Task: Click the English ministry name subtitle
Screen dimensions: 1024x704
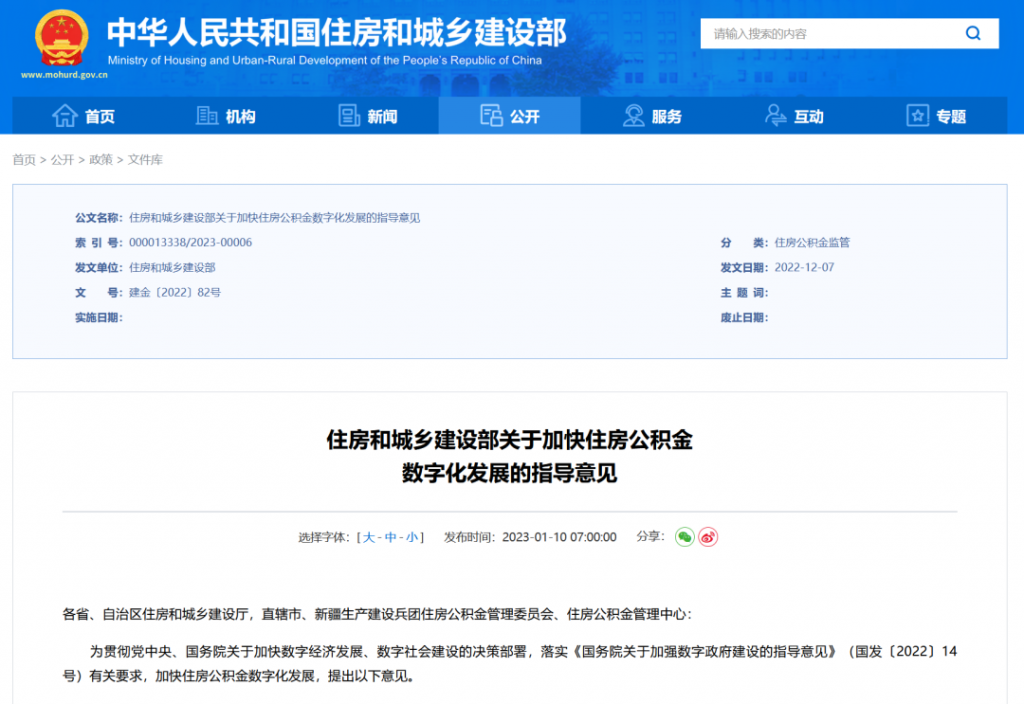Action: click(325, 60)
